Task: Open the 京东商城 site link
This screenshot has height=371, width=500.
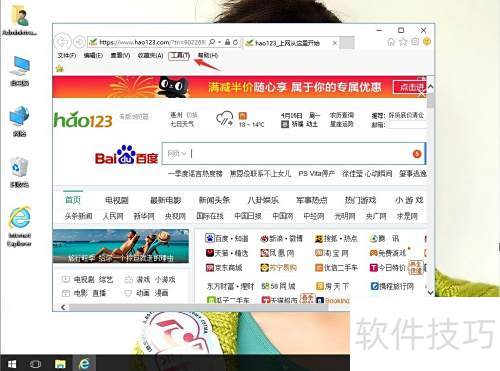Action: click(224, 268)
